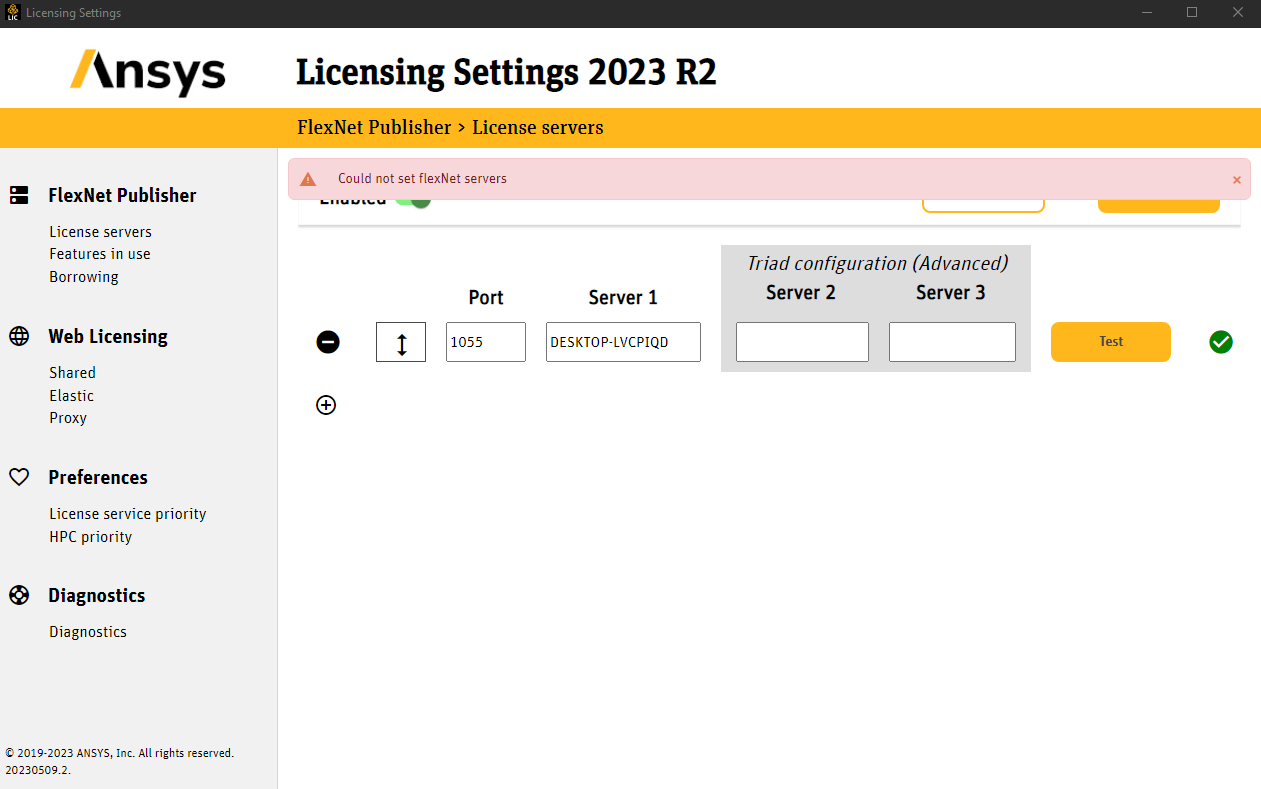Click the reorder up-down arrow control
This screenshot has height=789, width=1261.
(401, 342)
